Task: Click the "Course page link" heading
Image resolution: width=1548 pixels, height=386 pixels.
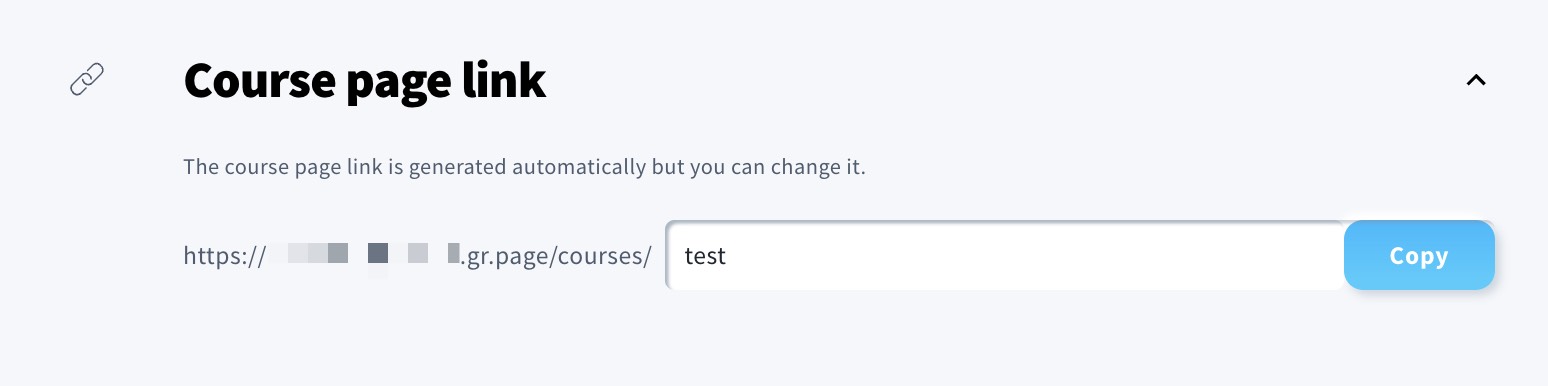Action: click(x=365, y=81)
